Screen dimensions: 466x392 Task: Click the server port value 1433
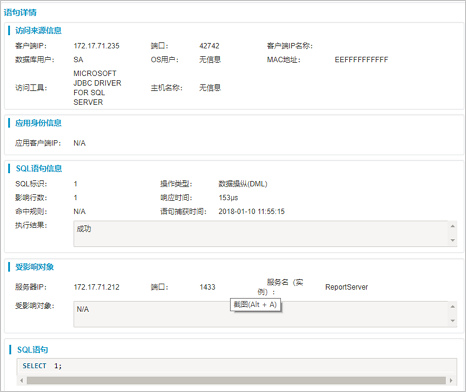coord(207,287)
